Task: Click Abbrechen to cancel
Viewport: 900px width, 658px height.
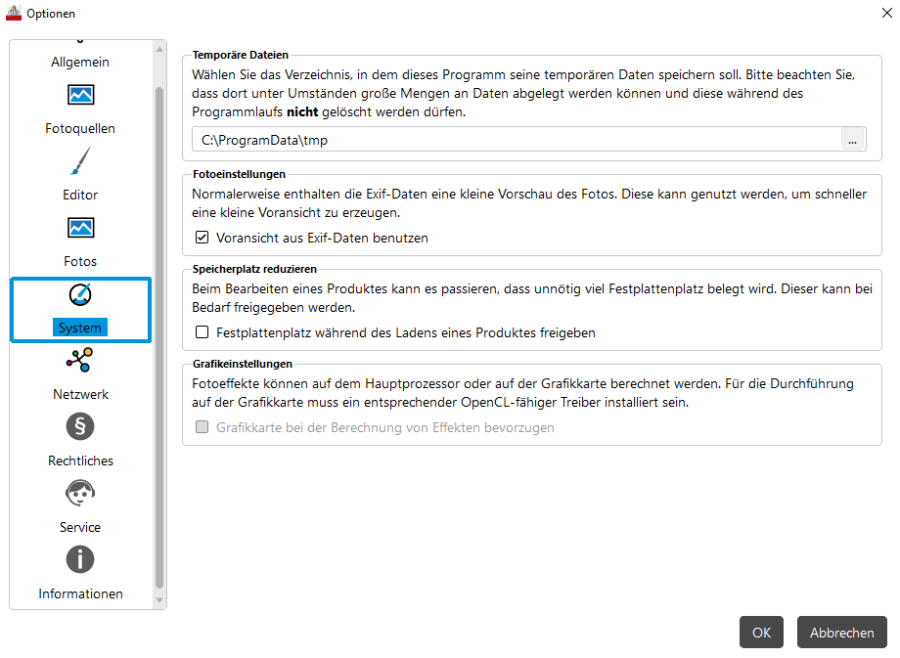Action: pyautogui.click(x=842, y=633)
